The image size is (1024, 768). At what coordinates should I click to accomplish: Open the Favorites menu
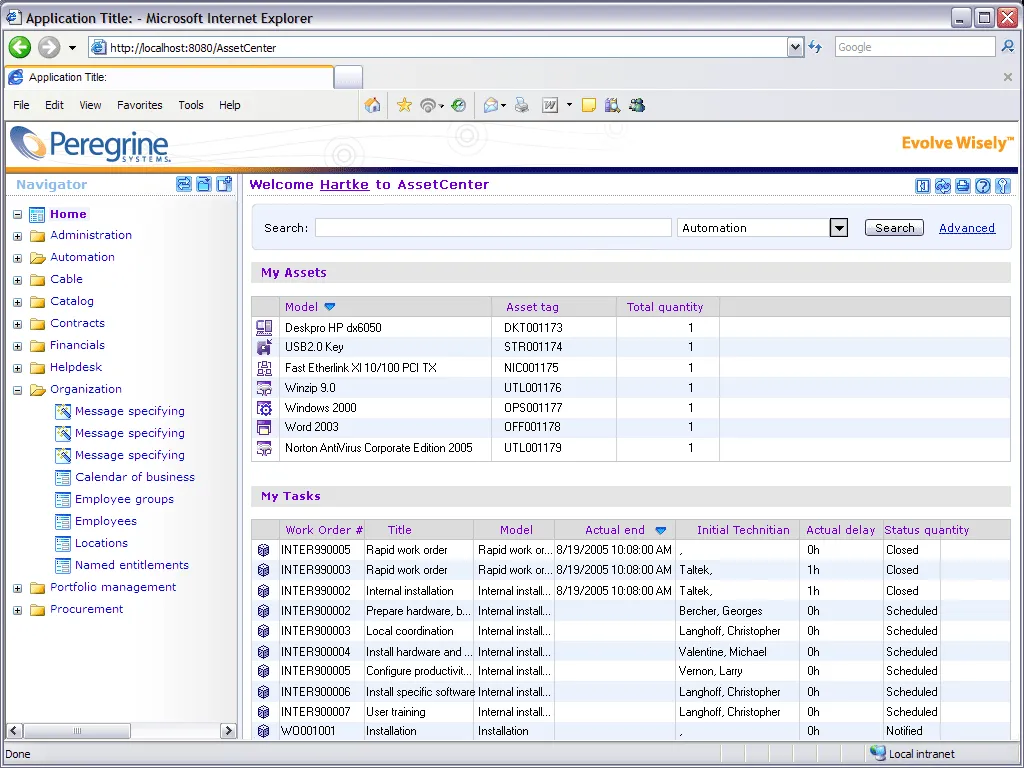coord(140,105)
